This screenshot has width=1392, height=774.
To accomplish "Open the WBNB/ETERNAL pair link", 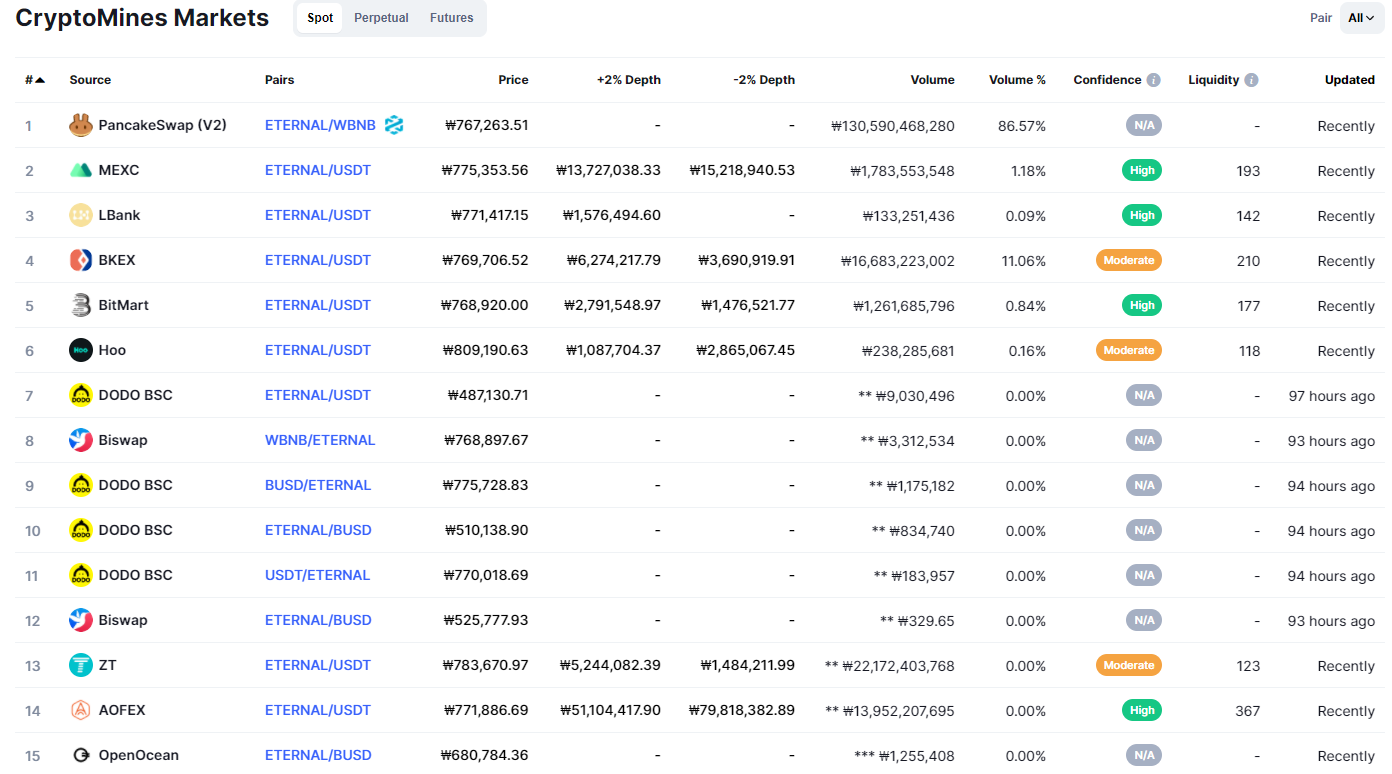I will pyautogui.click(x=320, y=440).
